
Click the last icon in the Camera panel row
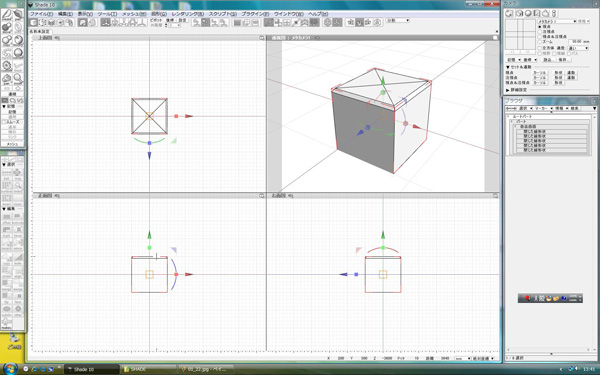coord(554,13)
